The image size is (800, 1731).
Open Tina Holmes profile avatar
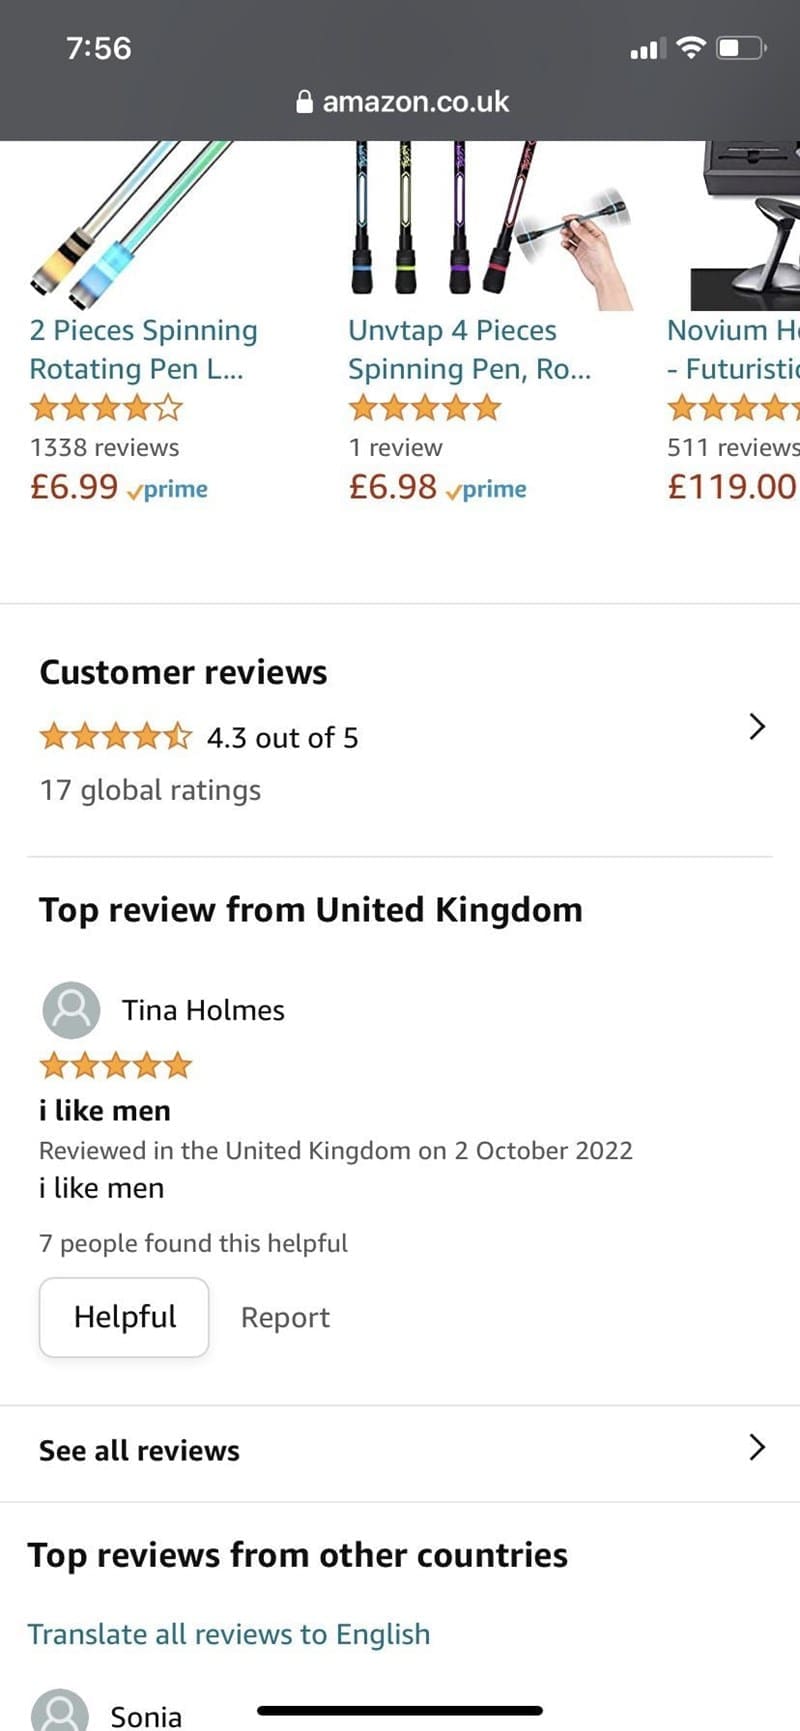(x=70, y=1010)
